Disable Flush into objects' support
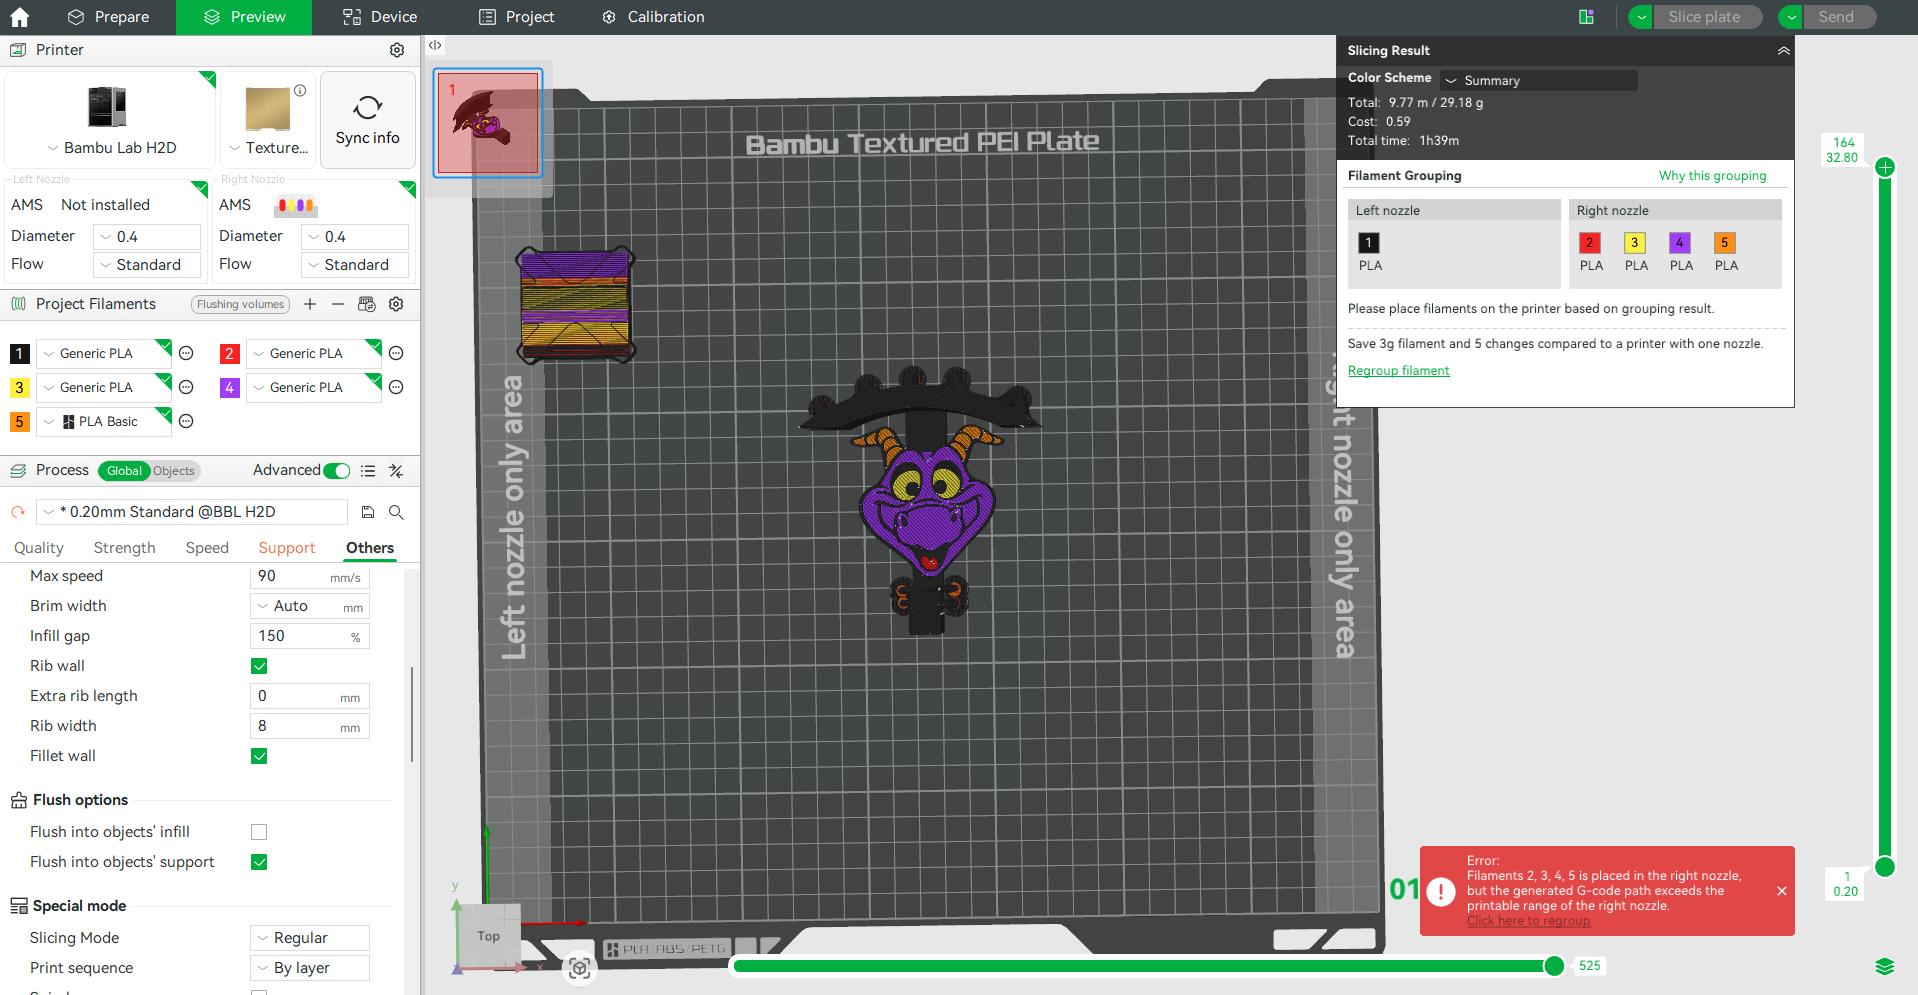 pyautogui.click(x=259, y=862)
